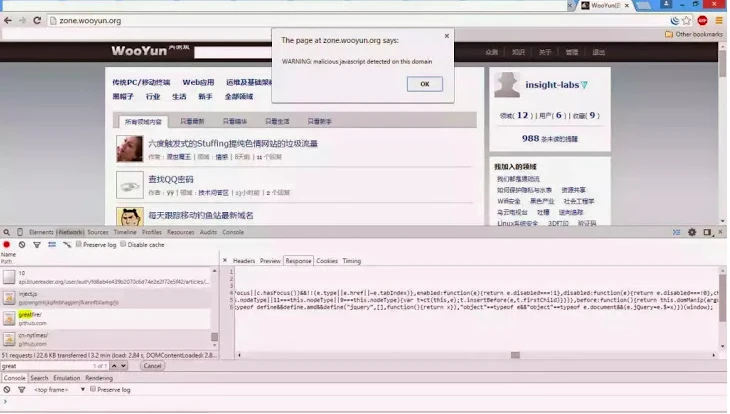Screen dimensions: 730x414
Task: Open the Elements panel tab
Action: 41,232
